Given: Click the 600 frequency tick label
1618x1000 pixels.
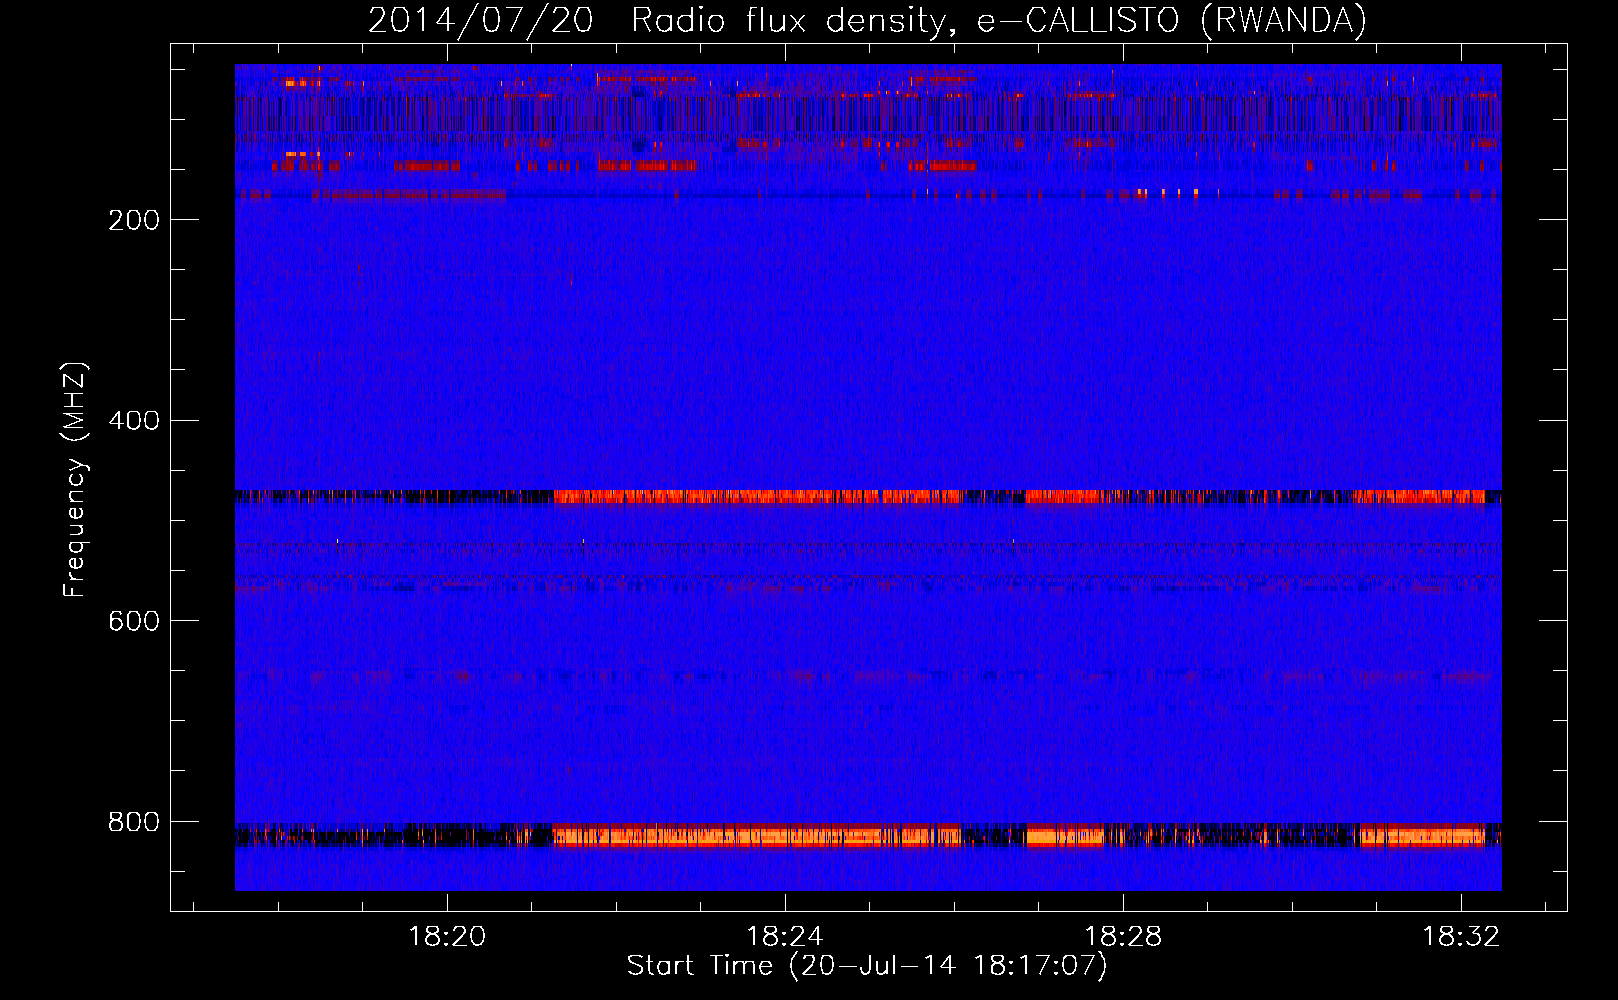Looking at the screenshot, I should (134, 621).
